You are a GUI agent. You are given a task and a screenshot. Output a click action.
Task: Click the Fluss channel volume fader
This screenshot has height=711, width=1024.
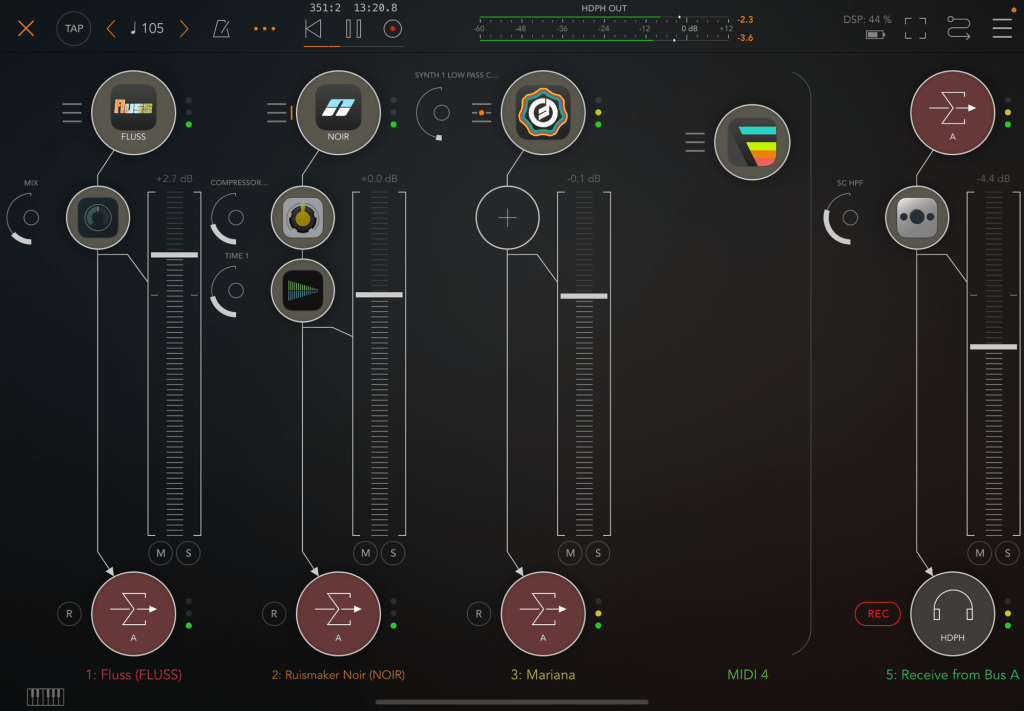point(174,255)
